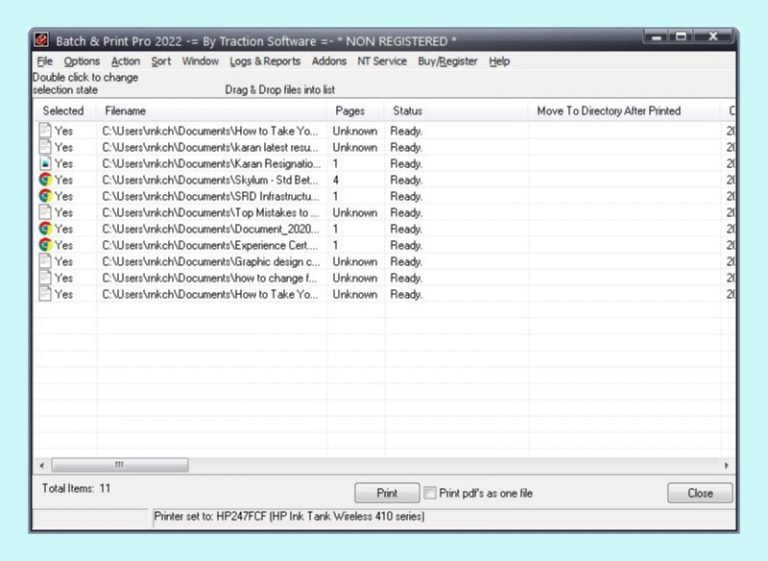Open the Logs & Reports menu

(265, 61)
